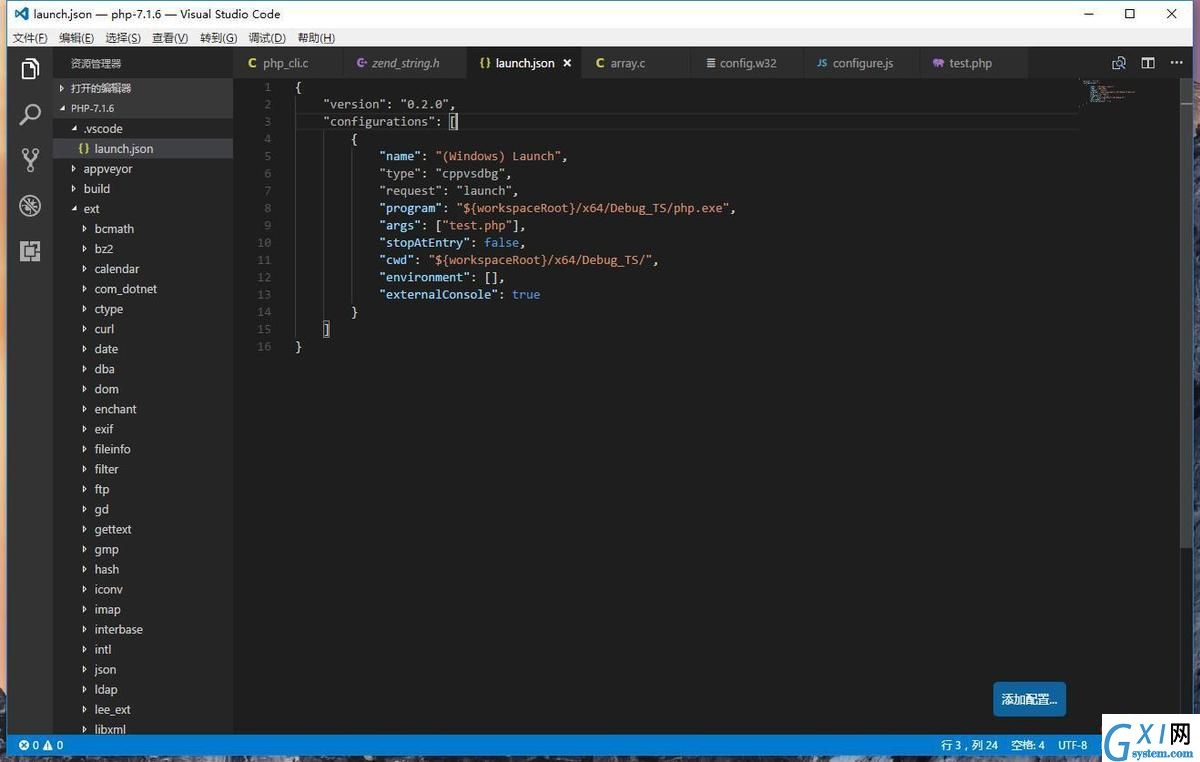Expand the 打开的编辑器 section

[143, 88]
